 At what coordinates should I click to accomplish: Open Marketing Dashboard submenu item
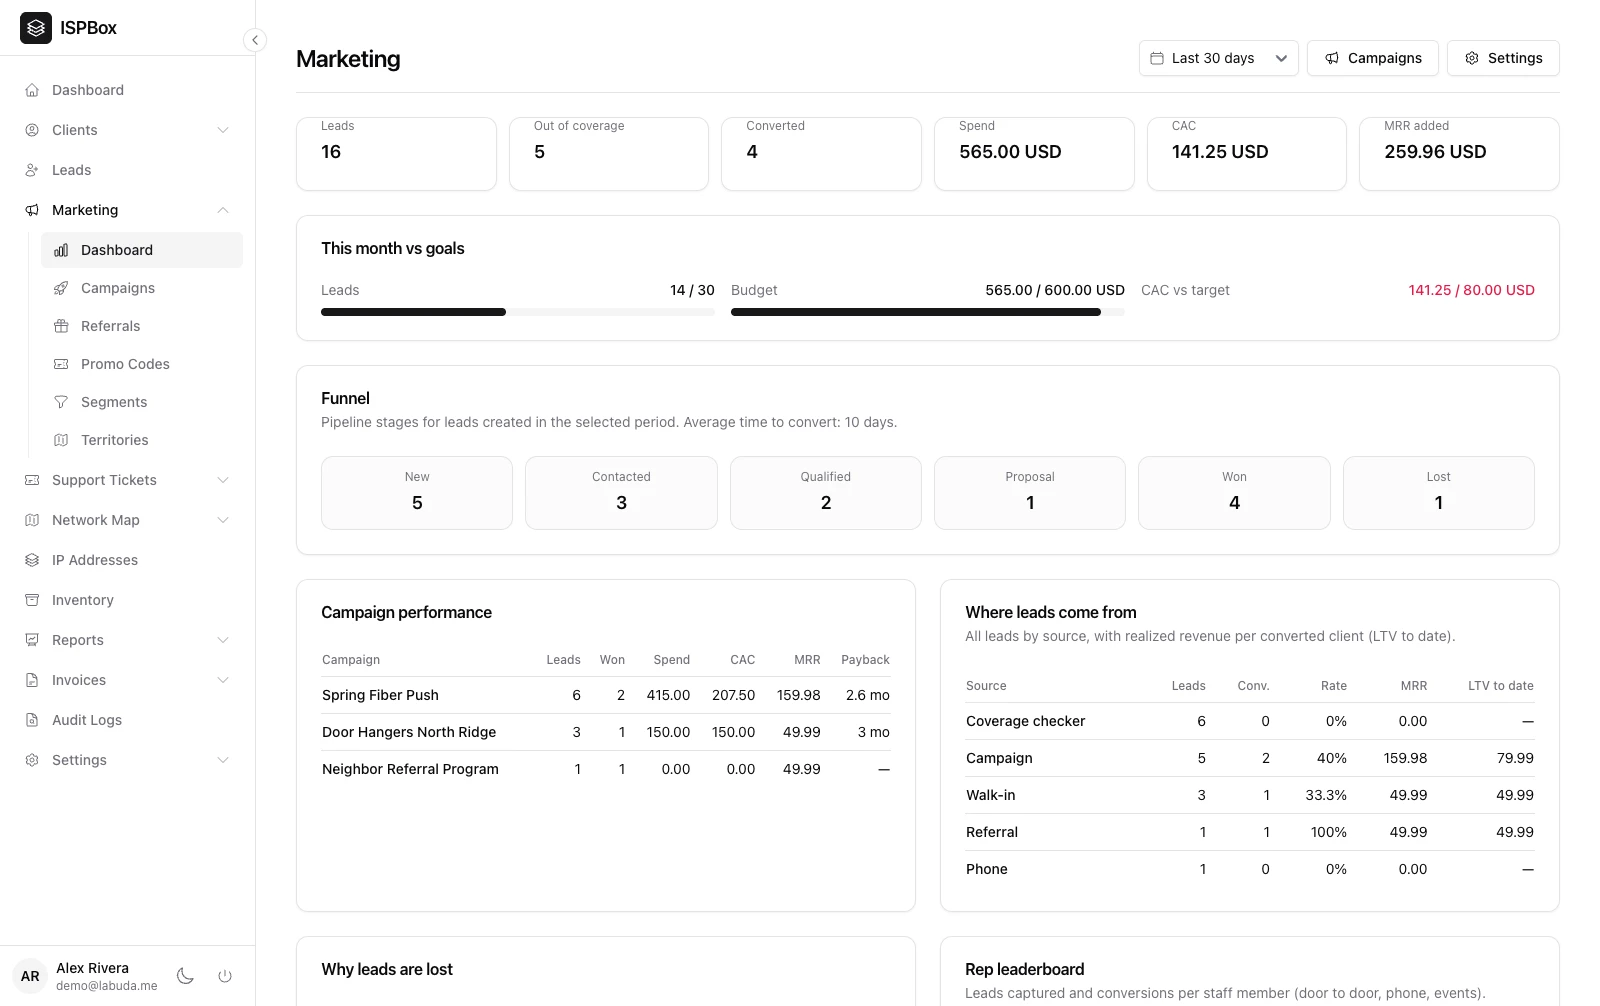142,250
